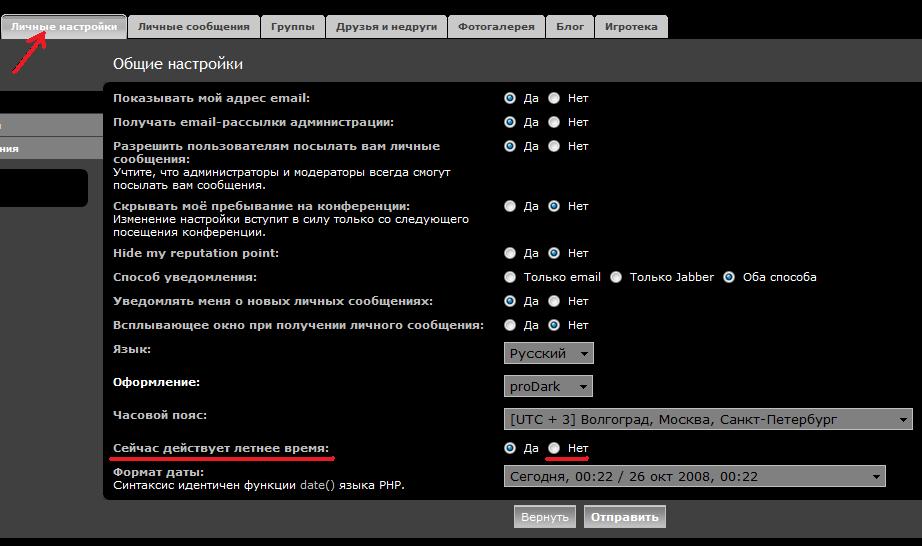Open the Личные сообщения tab
The width and height of the screenshot is (922, 546).
click(195, 27)
